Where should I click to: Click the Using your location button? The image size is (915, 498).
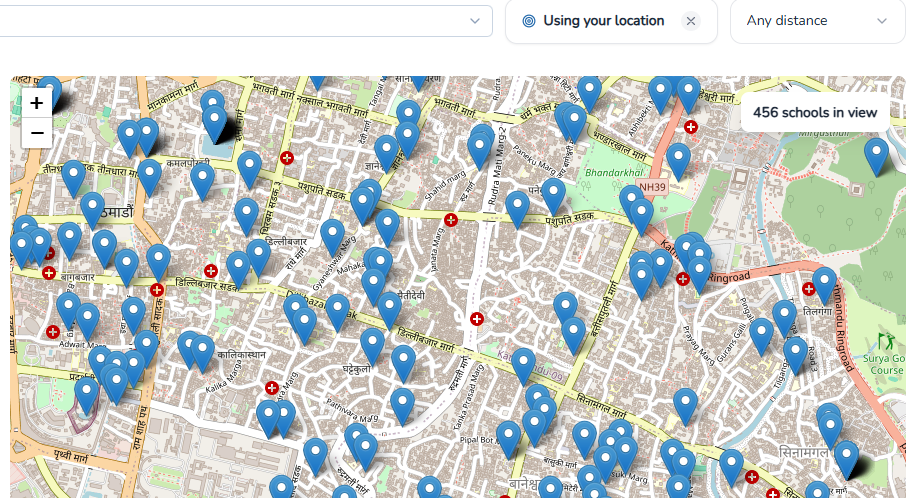coord(603,21)
